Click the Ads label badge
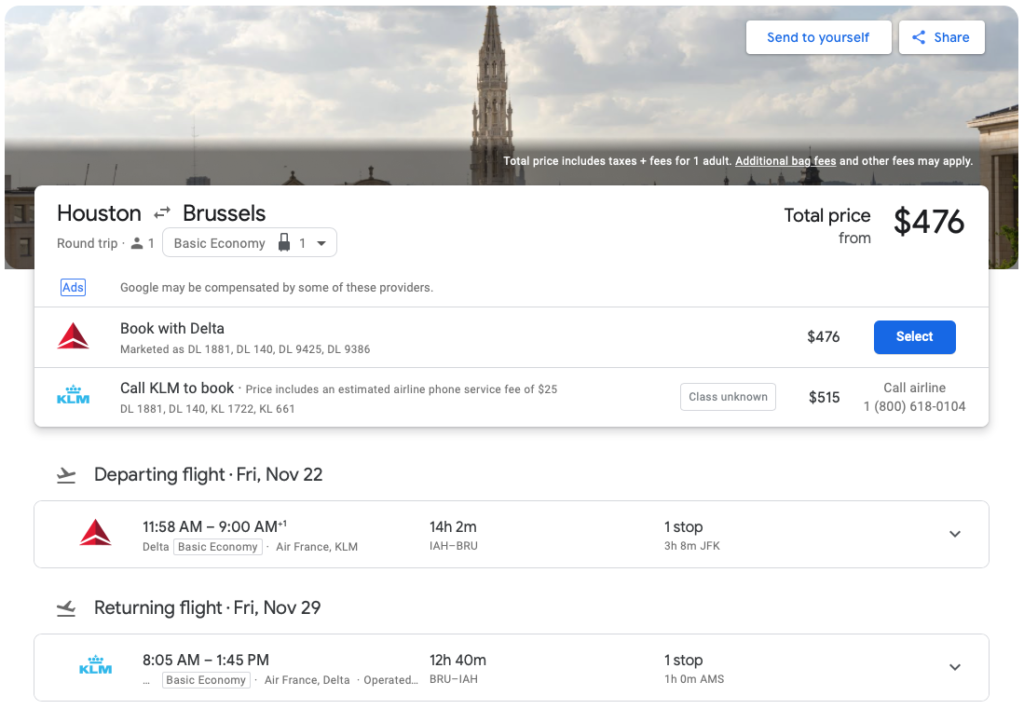Image resolution: width=1024 pixels, height=709 pixels. pos(73,287)
